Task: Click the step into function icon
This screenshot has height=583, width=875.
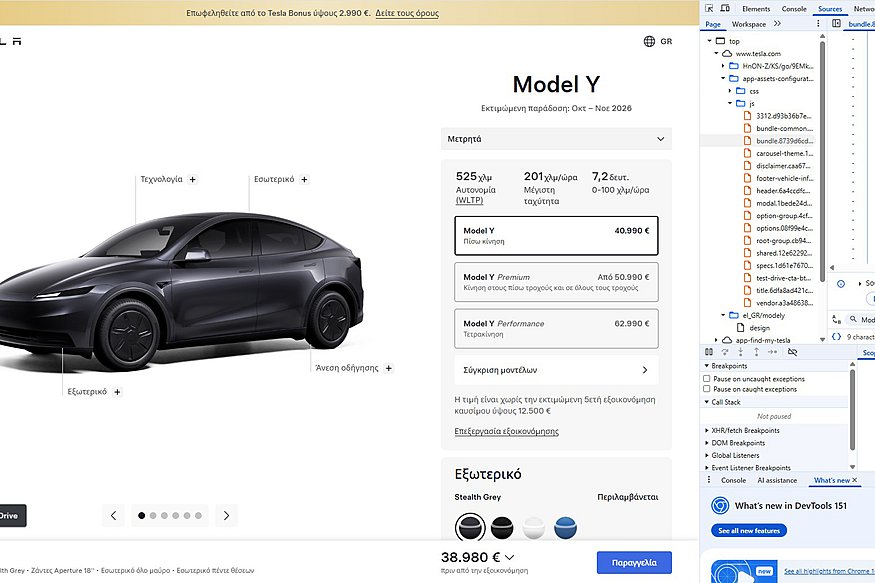Action: (740, 352)
